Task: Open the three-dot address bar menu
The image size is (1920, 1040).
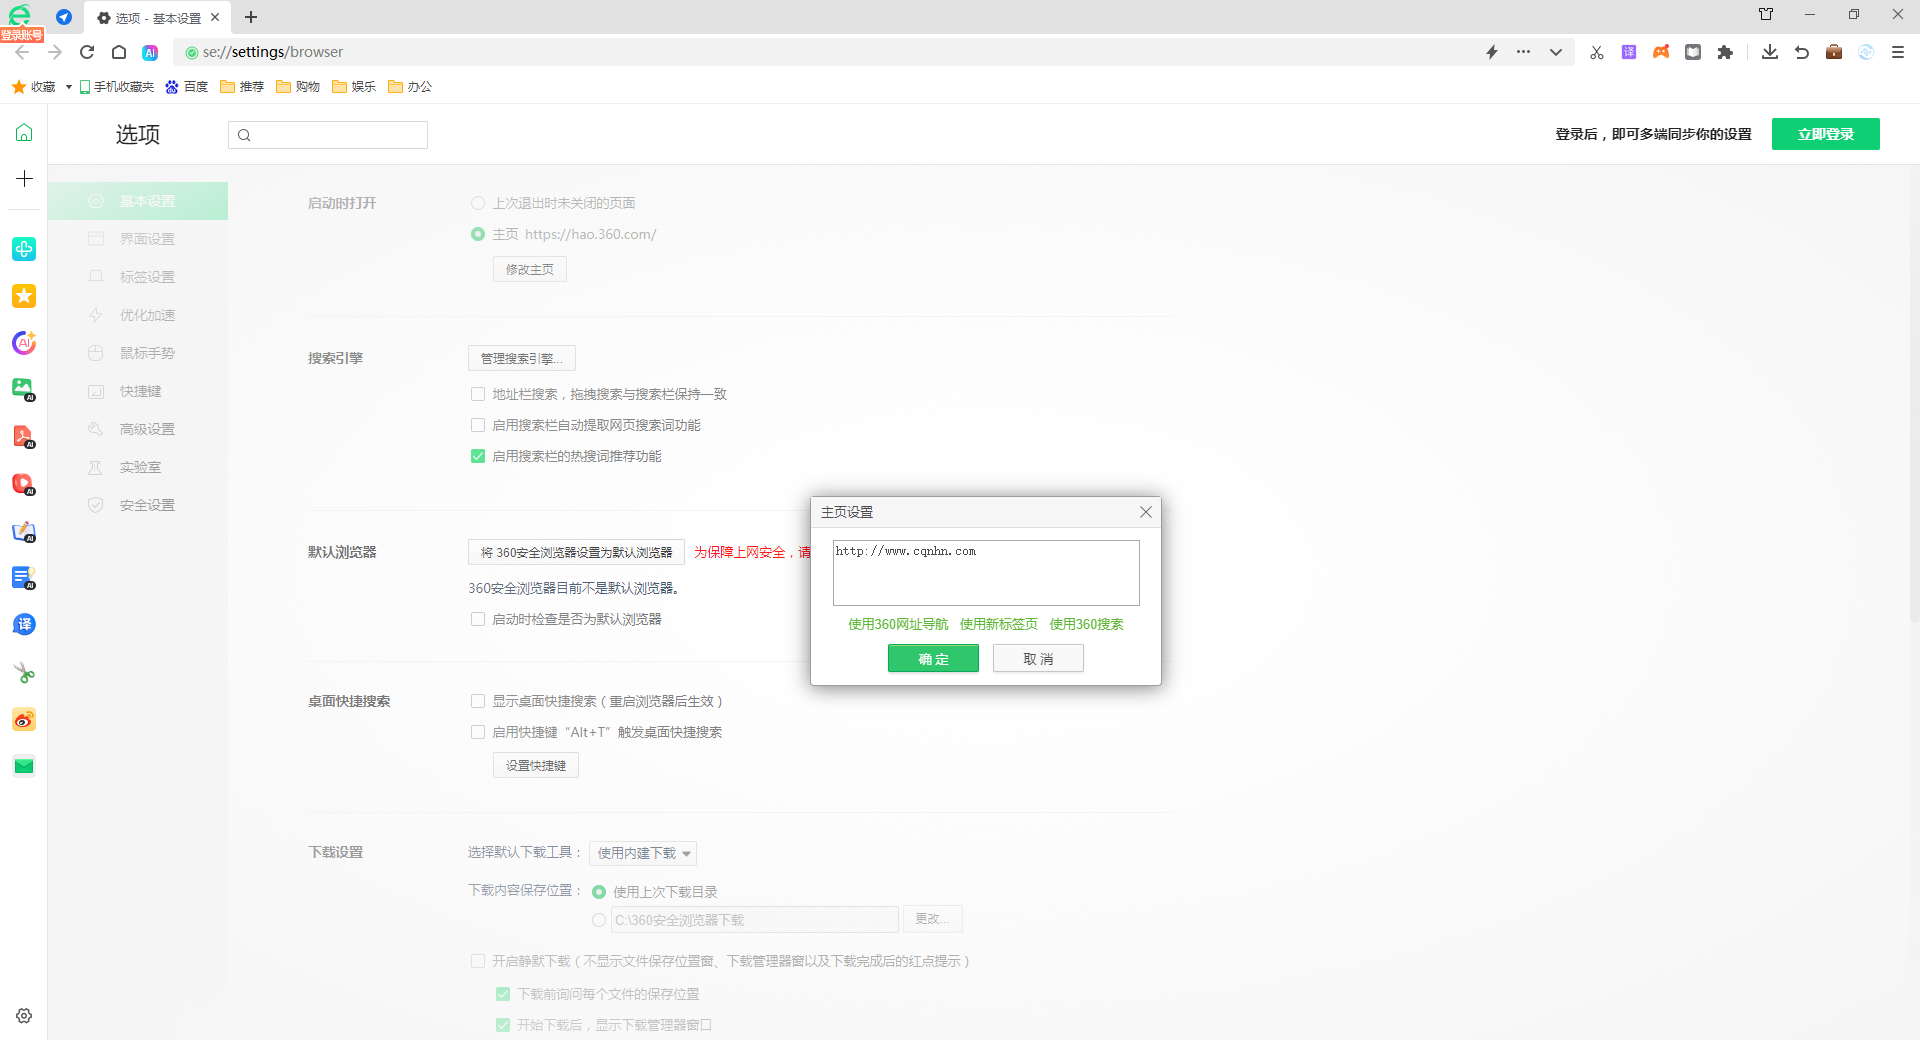Action: 1523,52
